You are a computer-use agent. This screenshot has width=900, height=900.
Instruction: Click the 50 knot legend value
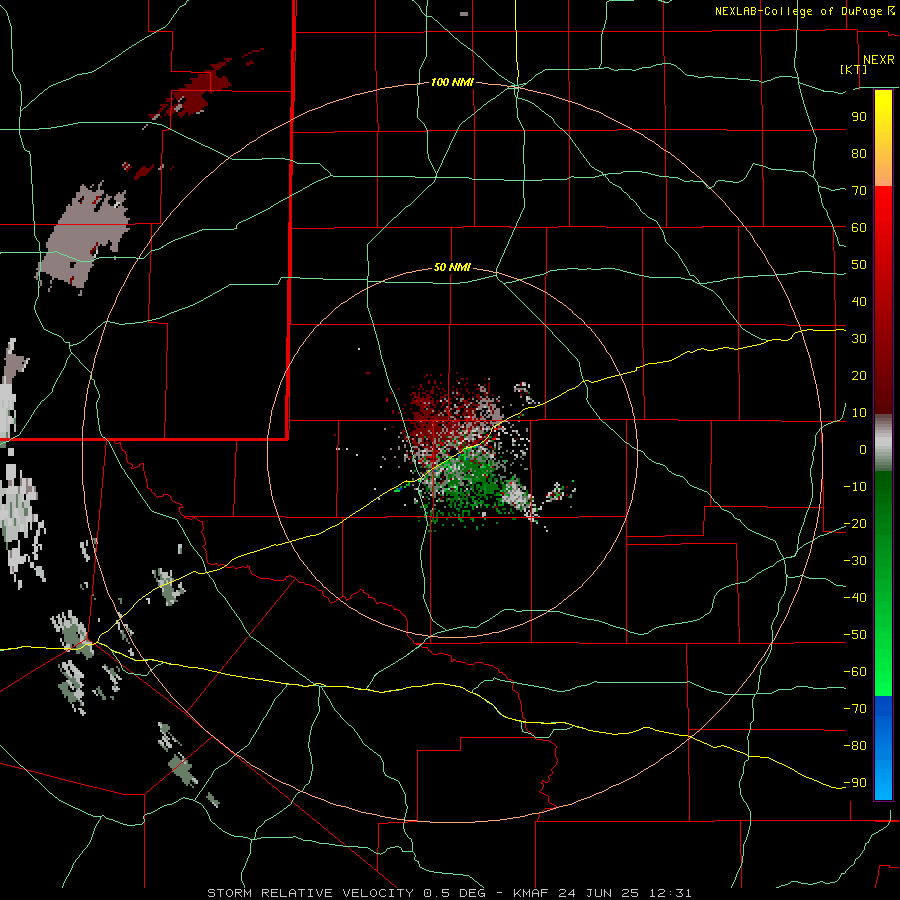click(859, 265)
